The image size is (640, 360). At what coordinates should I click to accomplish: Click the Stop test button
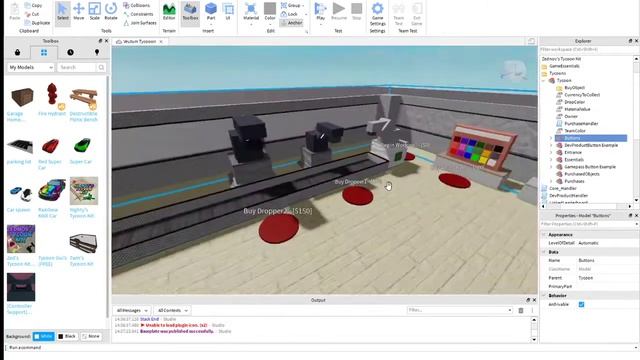pos(356,11)
